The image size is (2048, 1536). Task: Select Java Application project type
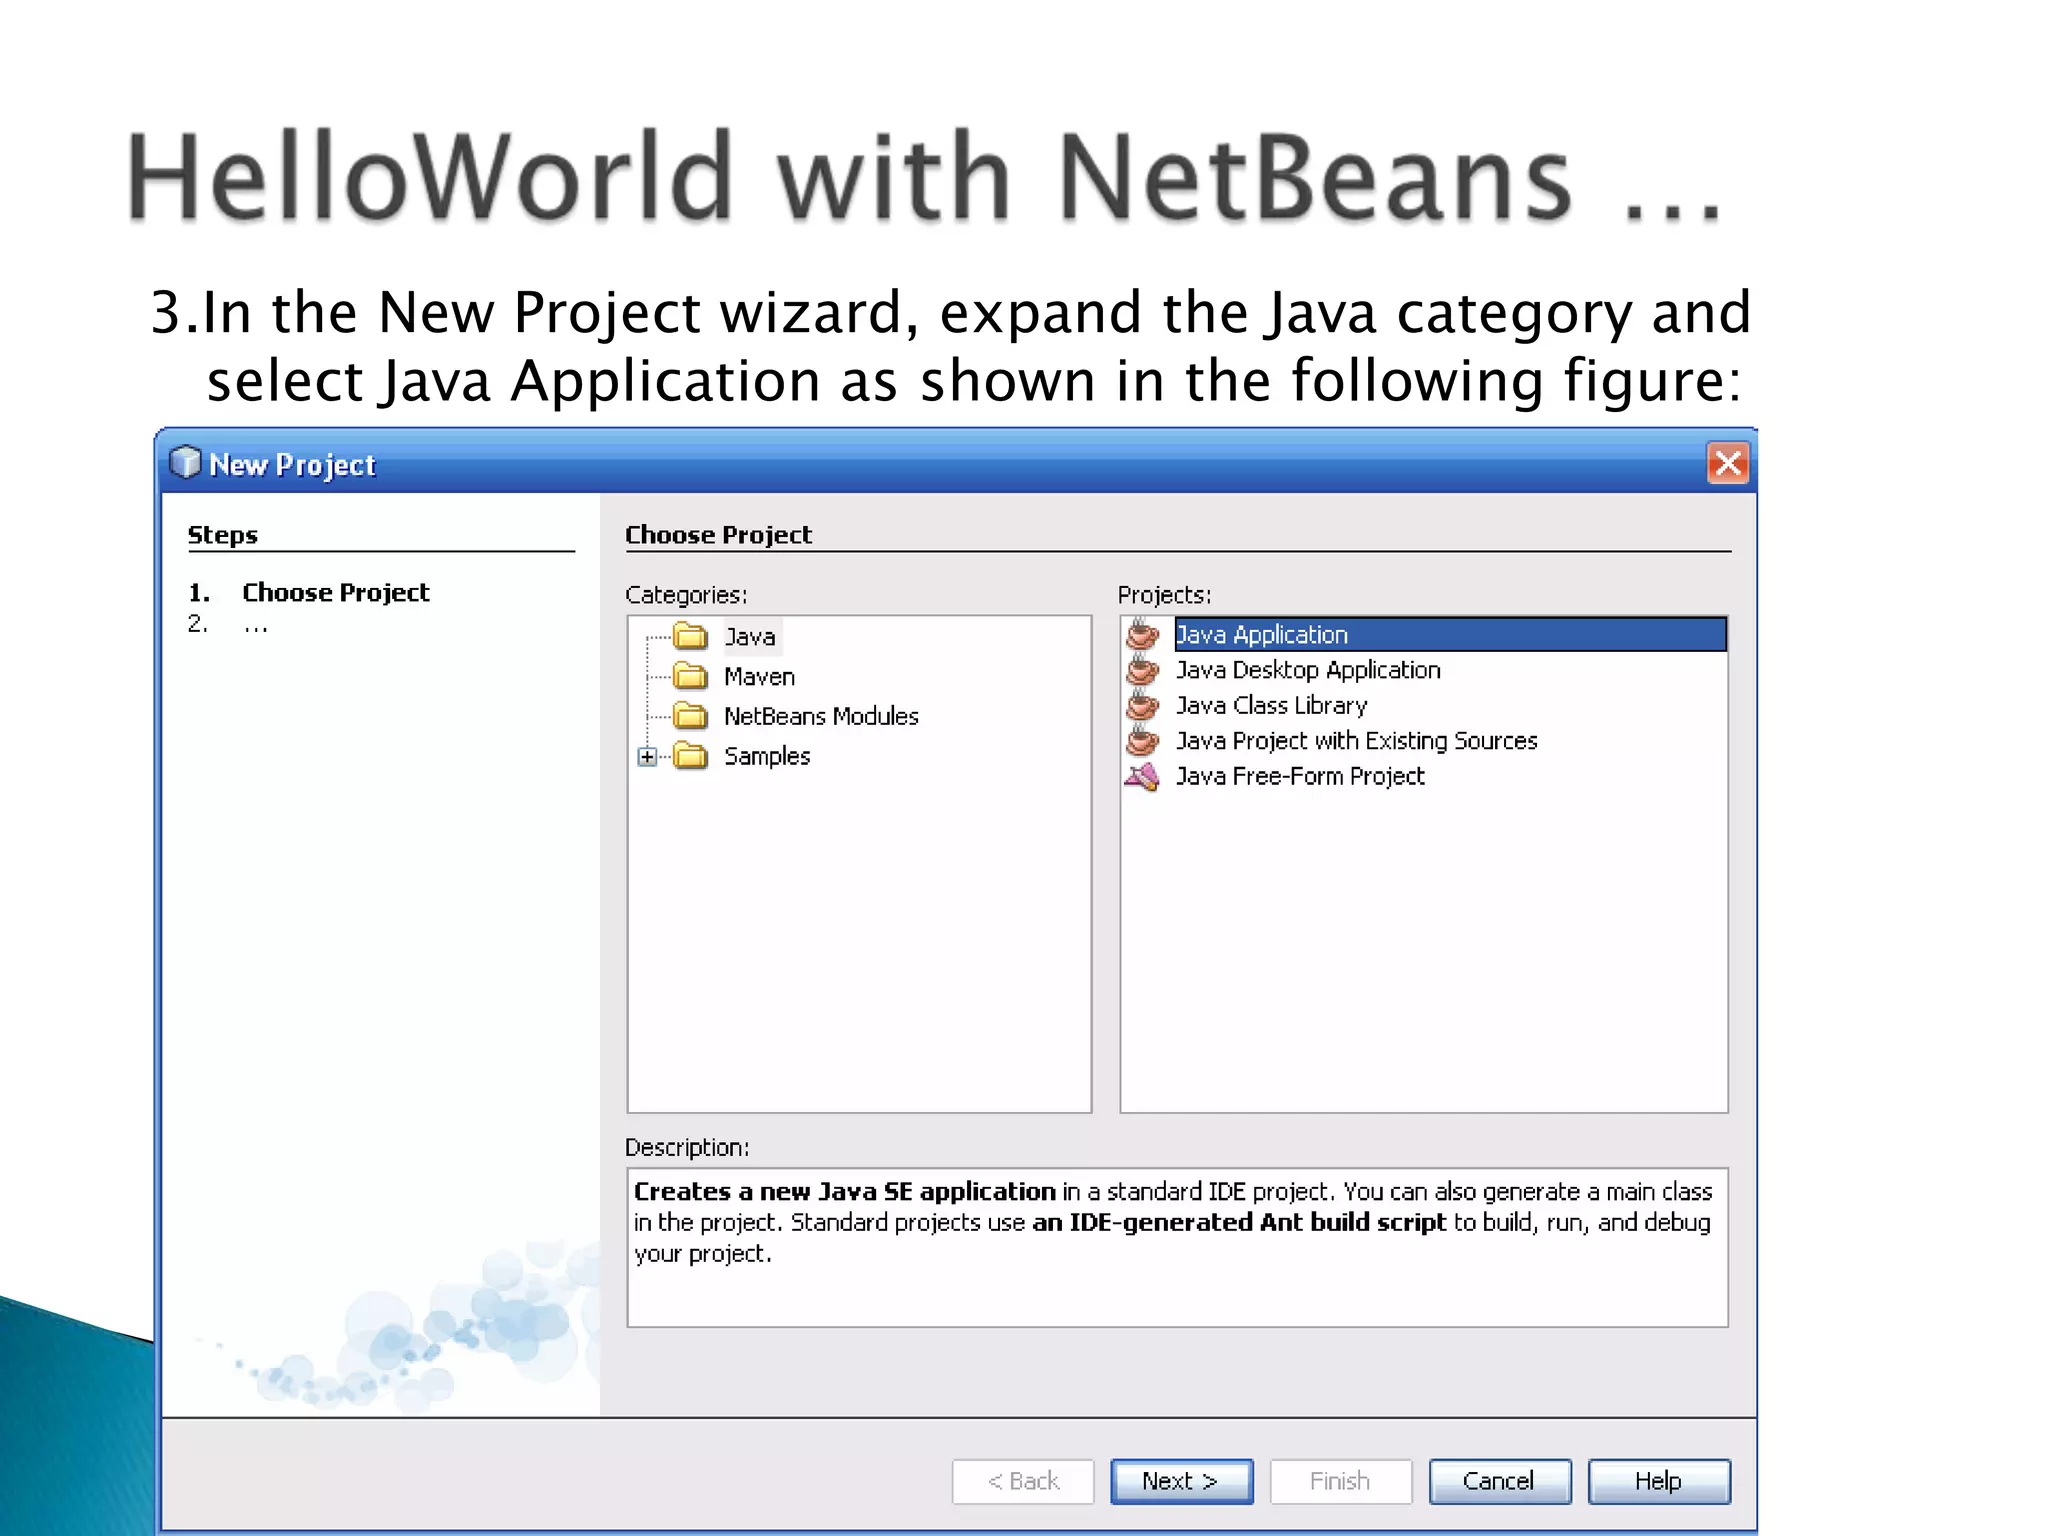coord(1450,634)
